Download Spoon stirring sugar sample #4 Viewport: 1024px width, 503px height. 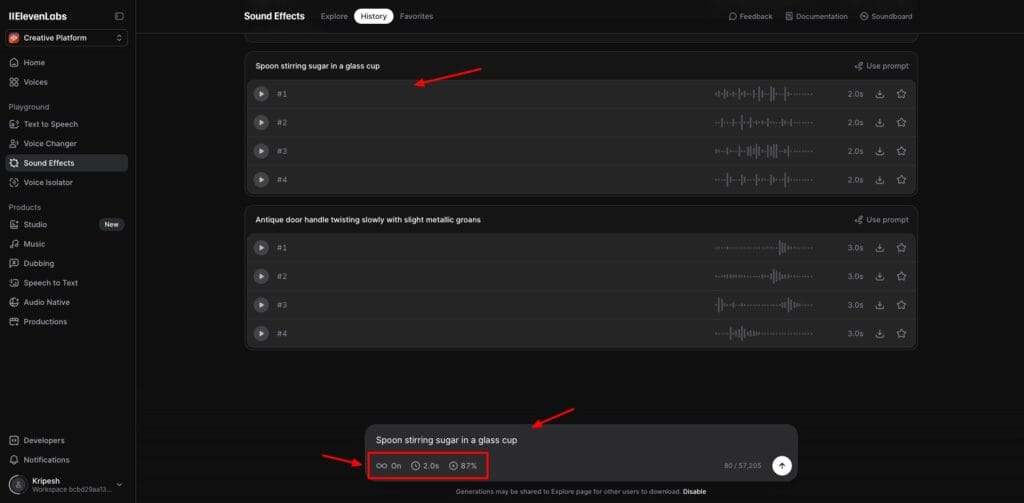pos(880,180)
